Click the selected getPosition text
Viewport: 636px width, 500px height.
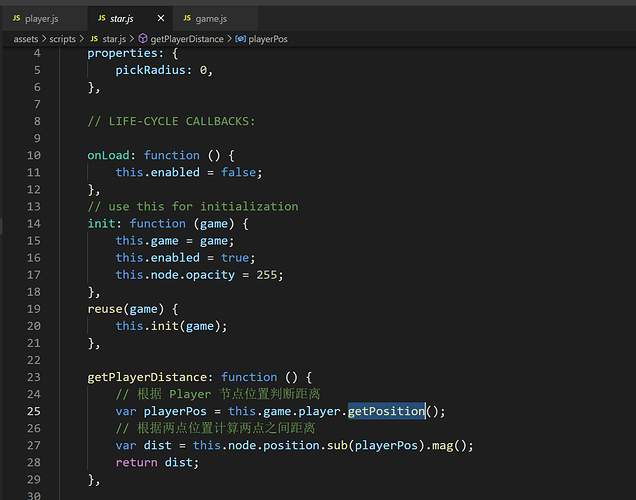[386, 411]
